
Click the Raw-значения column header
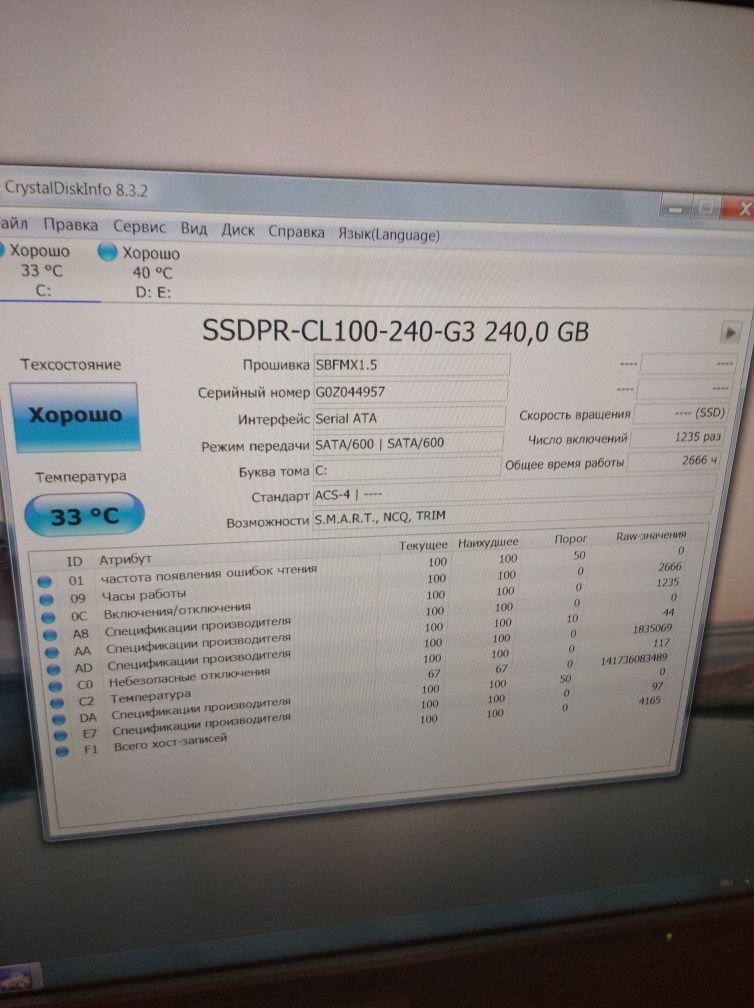click(651, 535)
